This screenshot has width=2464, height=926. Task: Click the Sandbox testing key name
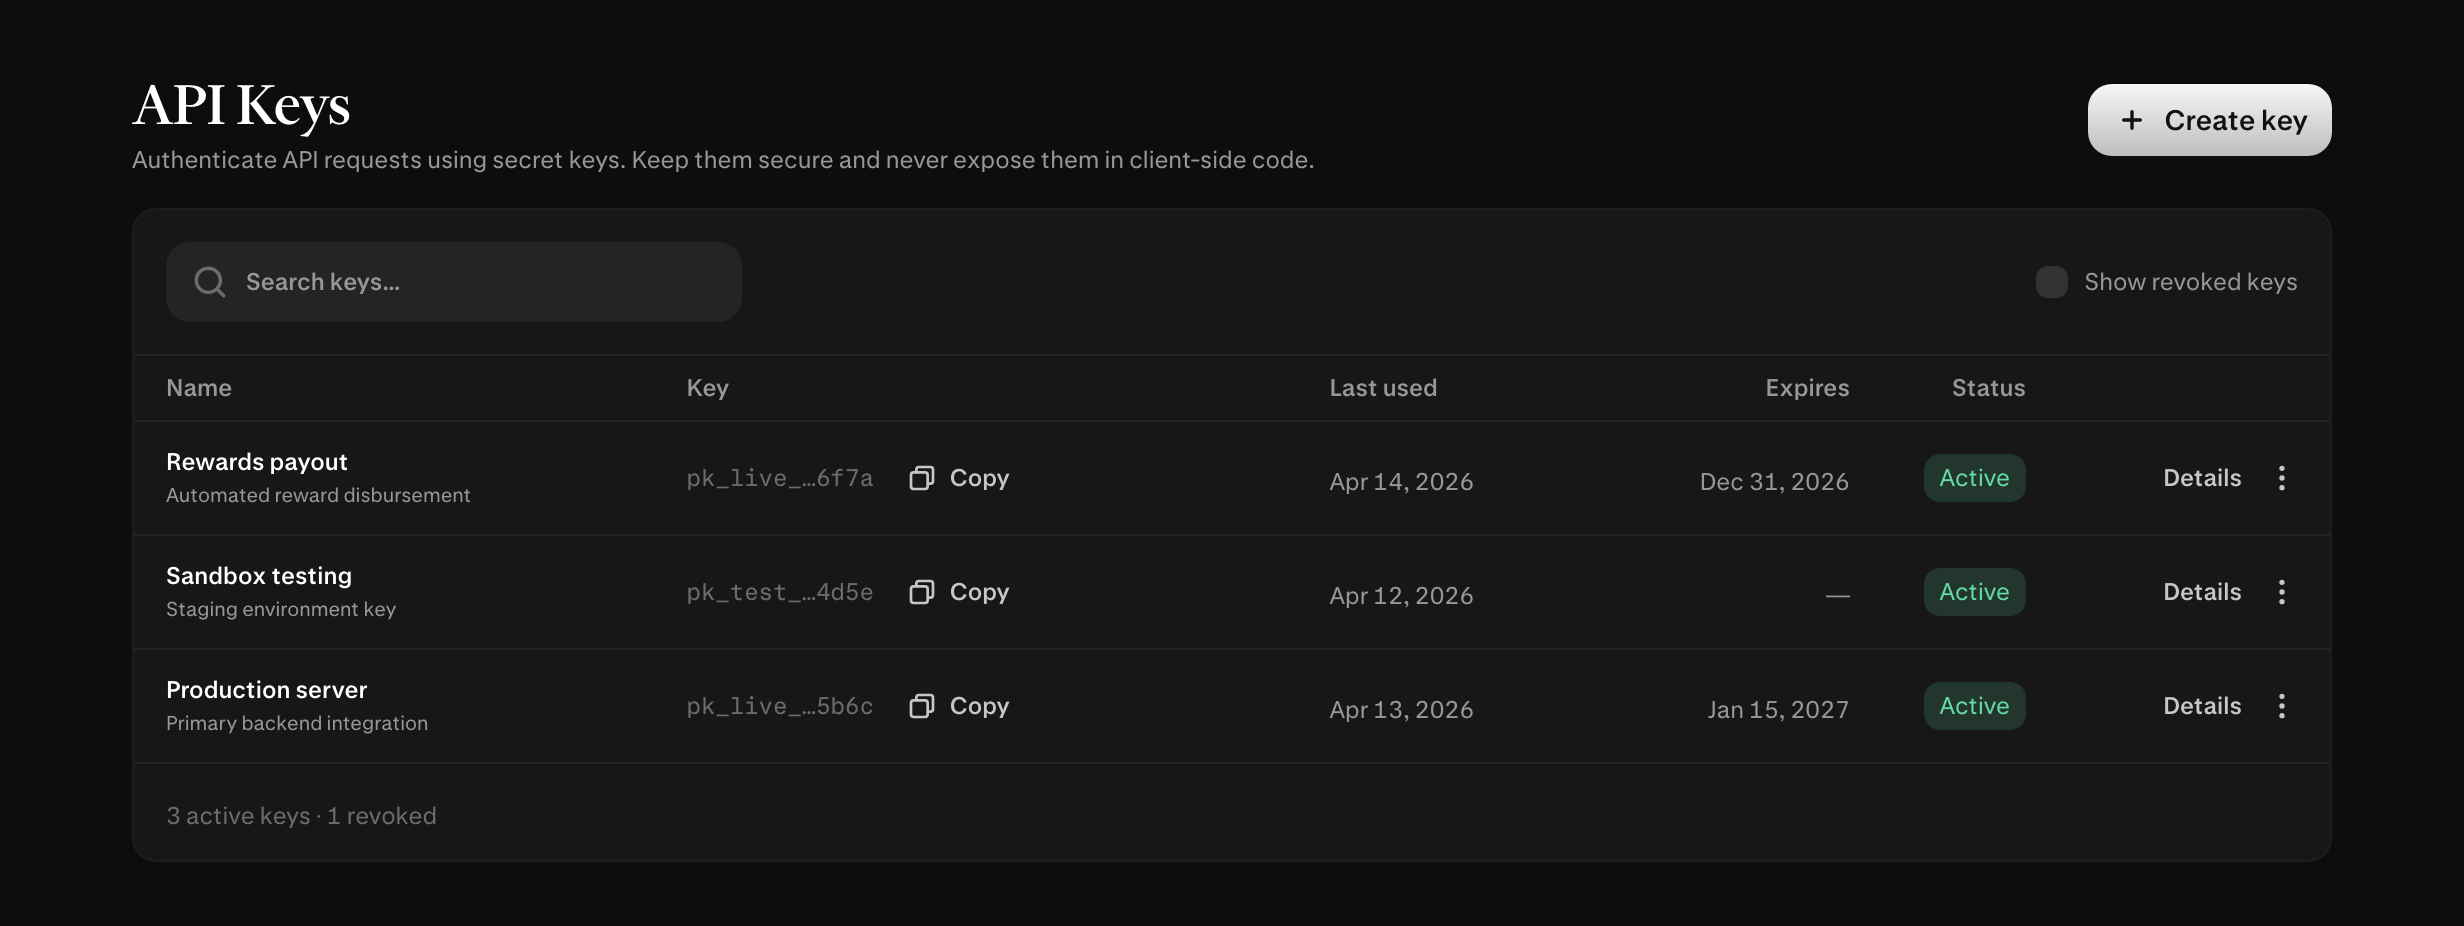click(x=259, y=576)
